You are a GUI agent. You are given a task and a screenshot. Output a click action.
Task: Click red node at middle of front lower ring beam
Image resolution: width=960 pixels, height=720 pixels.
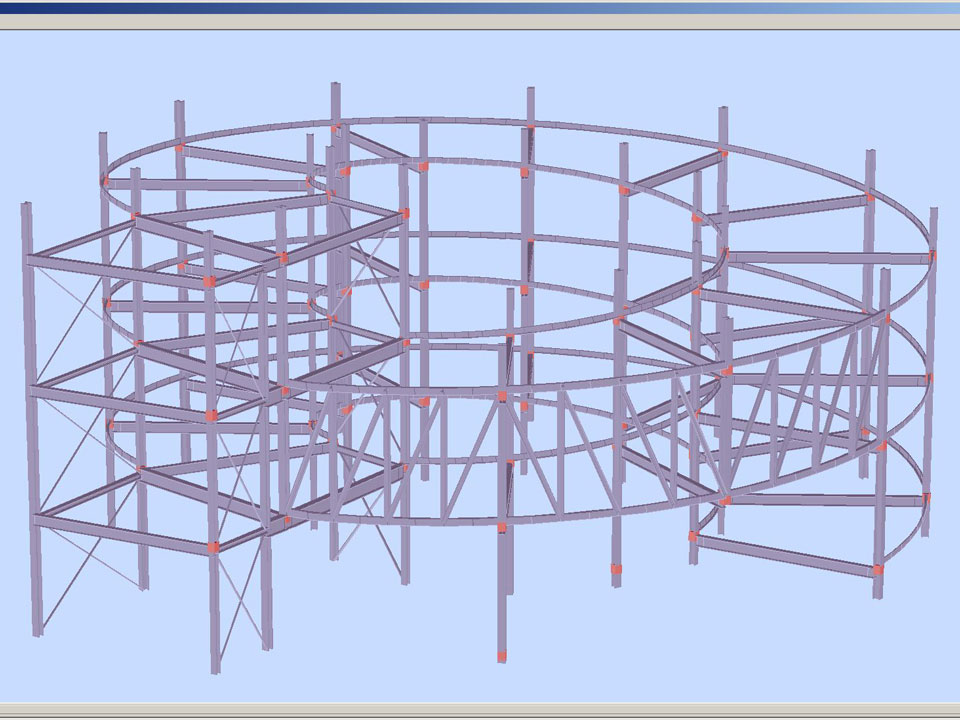502,526
